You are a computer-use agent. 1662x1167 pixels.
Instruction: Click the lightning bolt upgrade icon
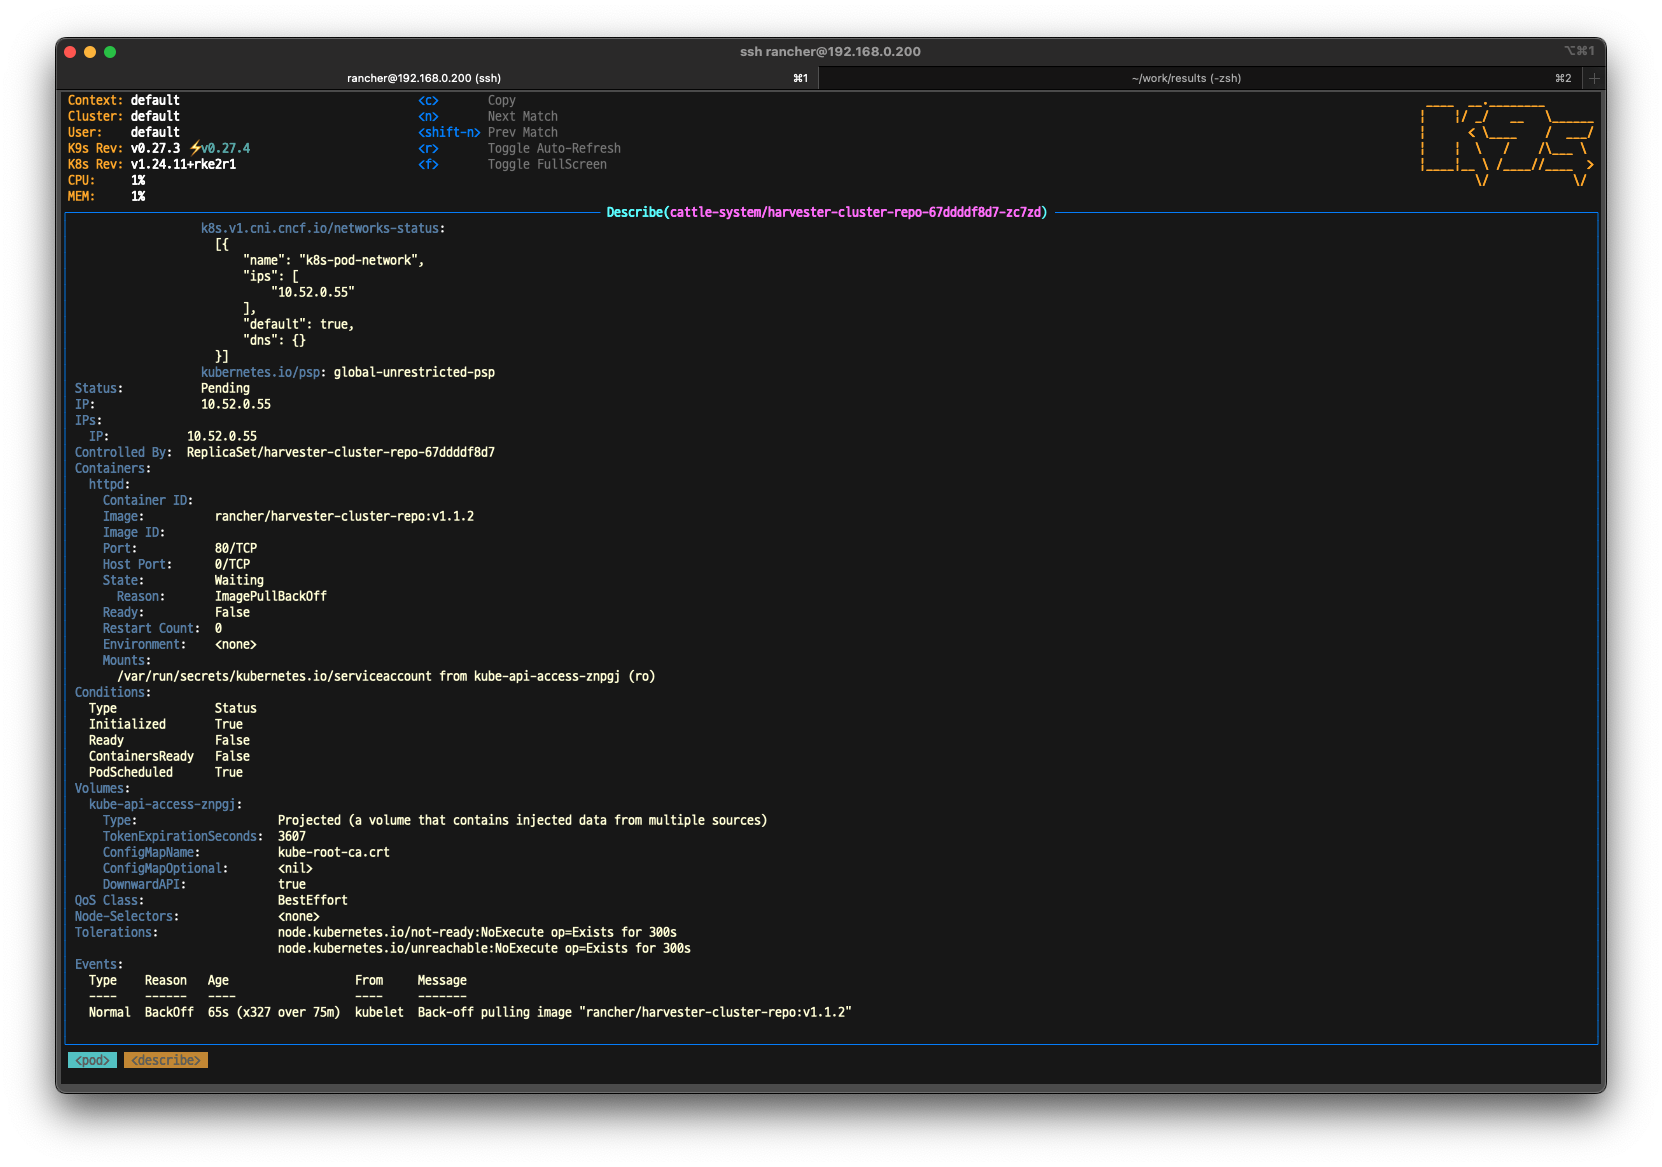196,148
